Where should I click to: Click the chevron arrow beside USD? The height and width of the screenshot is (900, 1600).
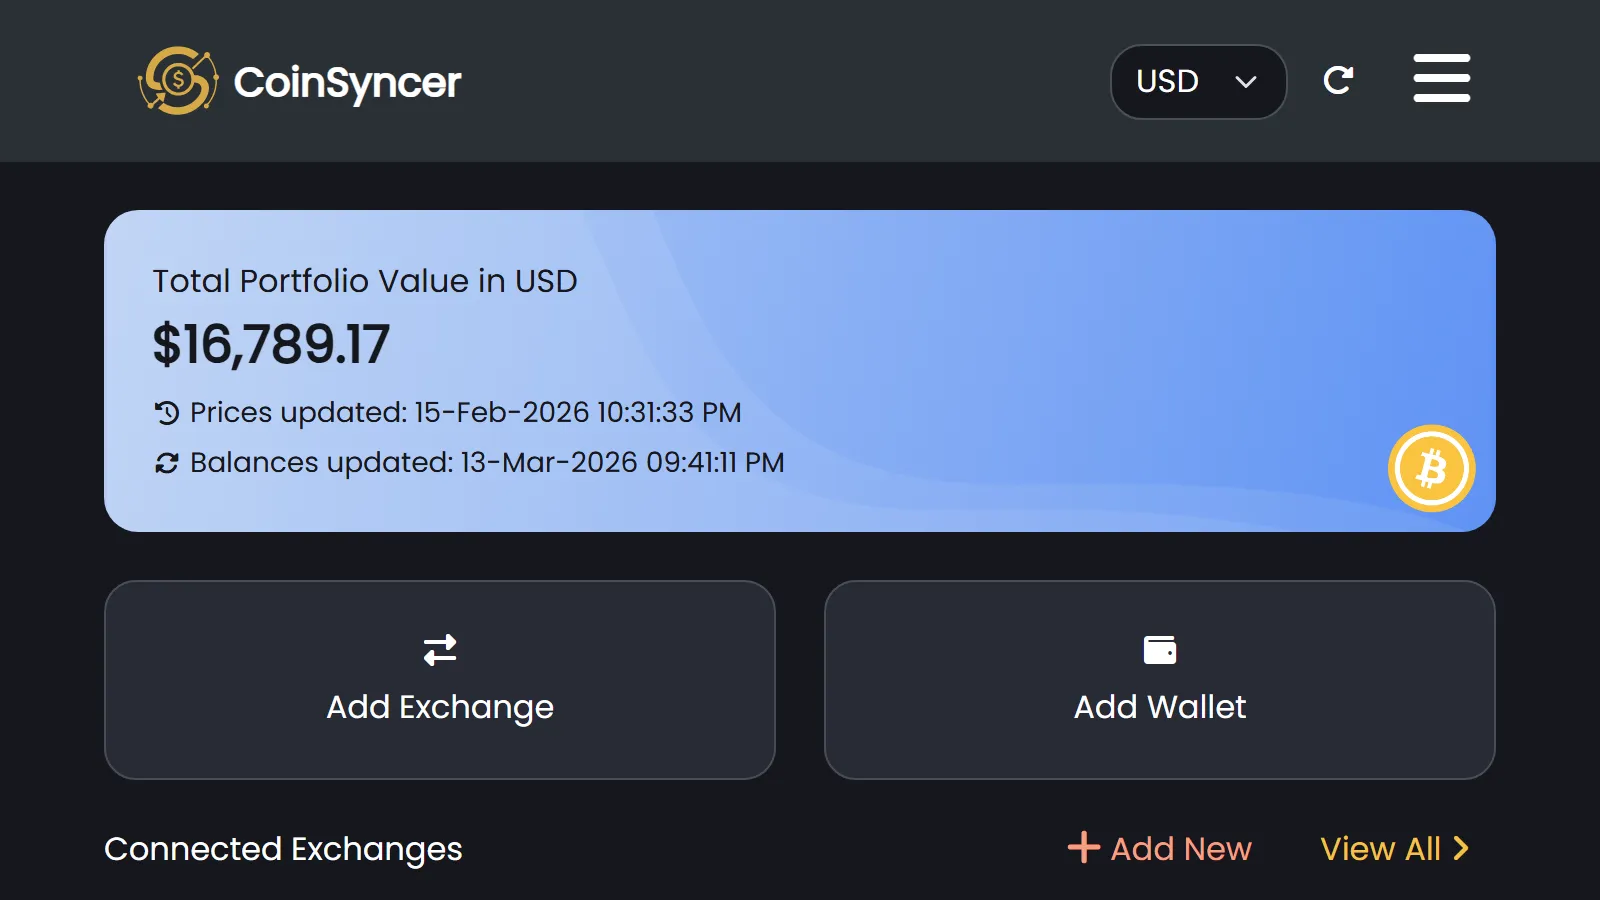(1246, 82)
